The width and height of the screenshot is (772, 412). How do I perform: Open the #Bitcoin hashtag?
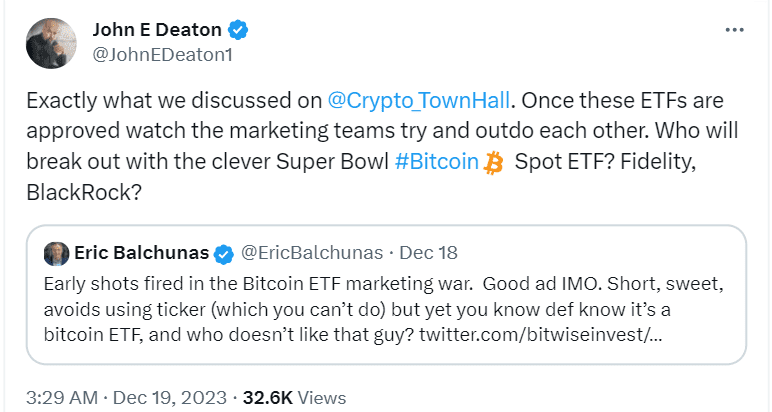pyautogui.click(x=434, y=163)
